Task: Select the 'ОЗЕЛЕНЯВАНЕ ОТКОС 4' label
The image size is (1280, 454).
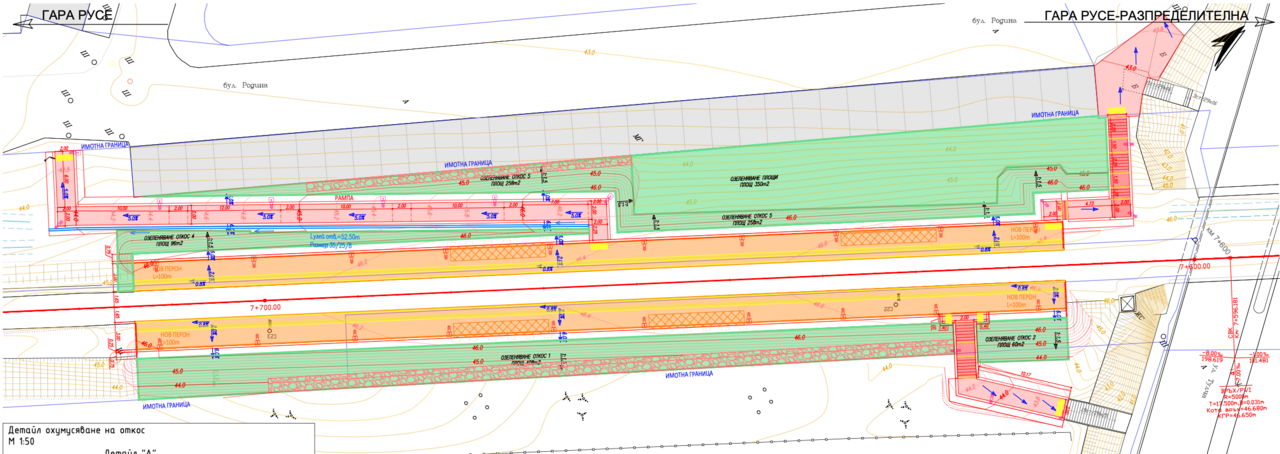Action: pyautogui.click(x=169, y=237)
